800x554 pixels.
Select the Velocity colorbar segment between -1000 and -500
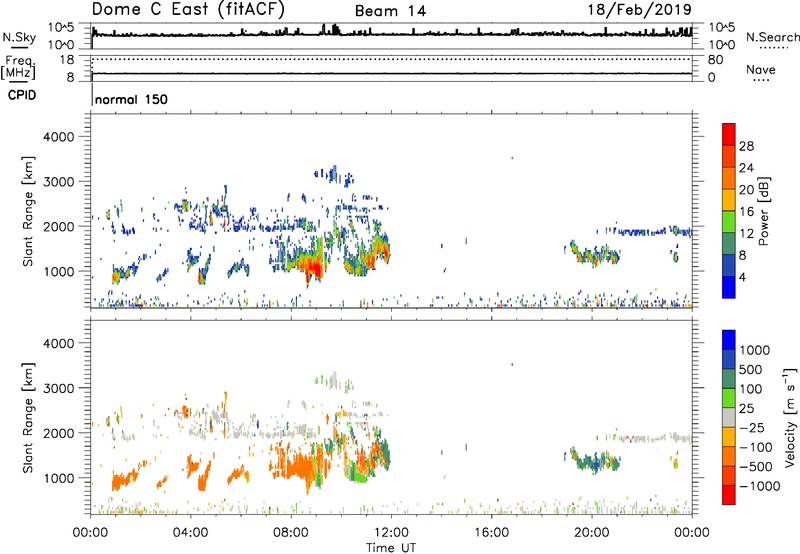pos(729,475)
